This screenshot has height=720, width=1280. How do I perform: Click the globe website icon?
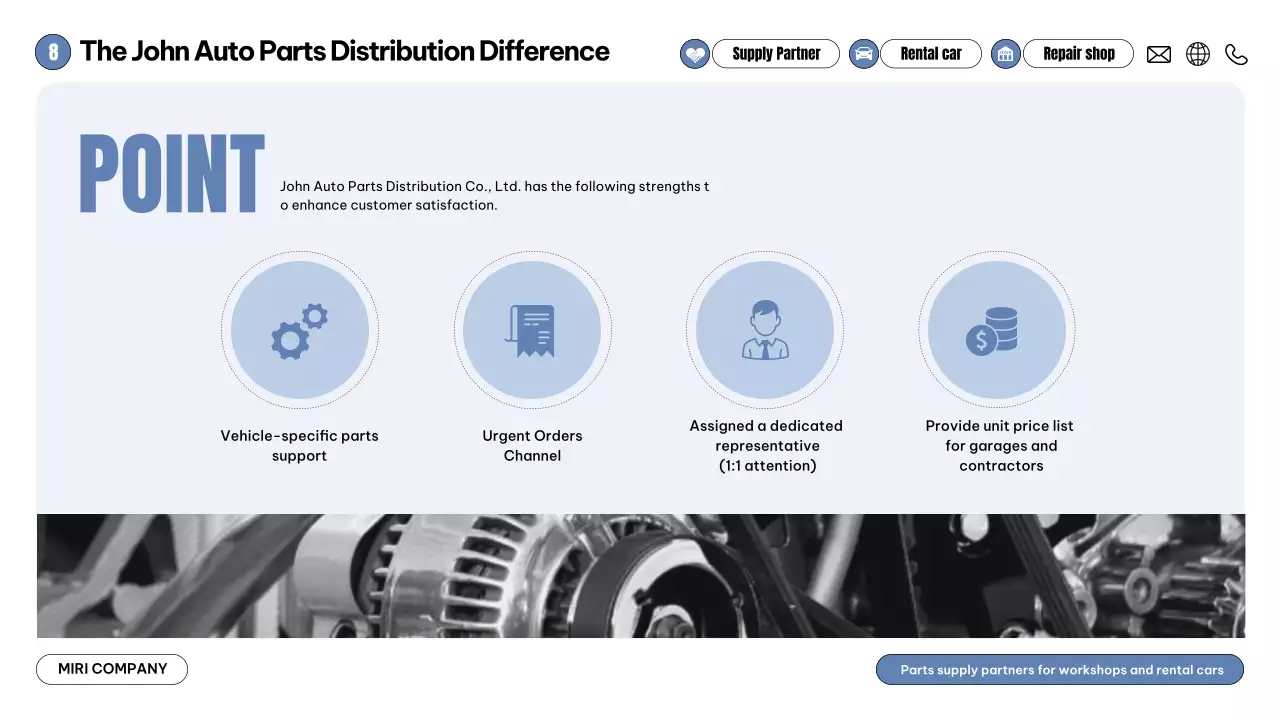tap(1198, 54)
